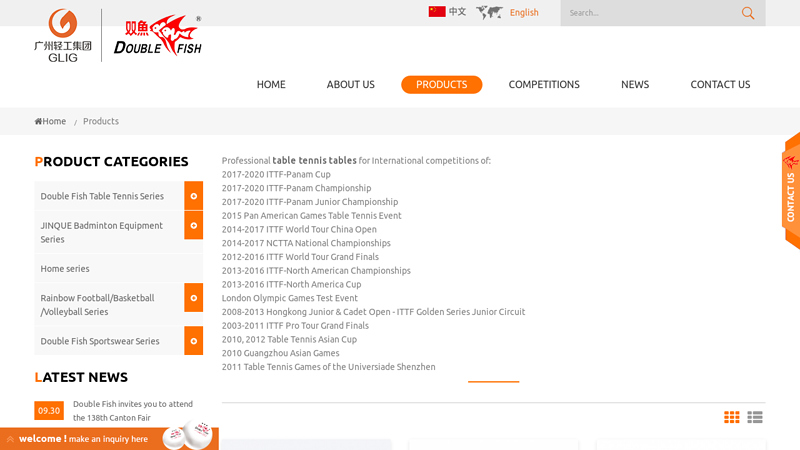Click the GLIG logo
This screenshot has width=800, height=450.
(x=63, y=35)
